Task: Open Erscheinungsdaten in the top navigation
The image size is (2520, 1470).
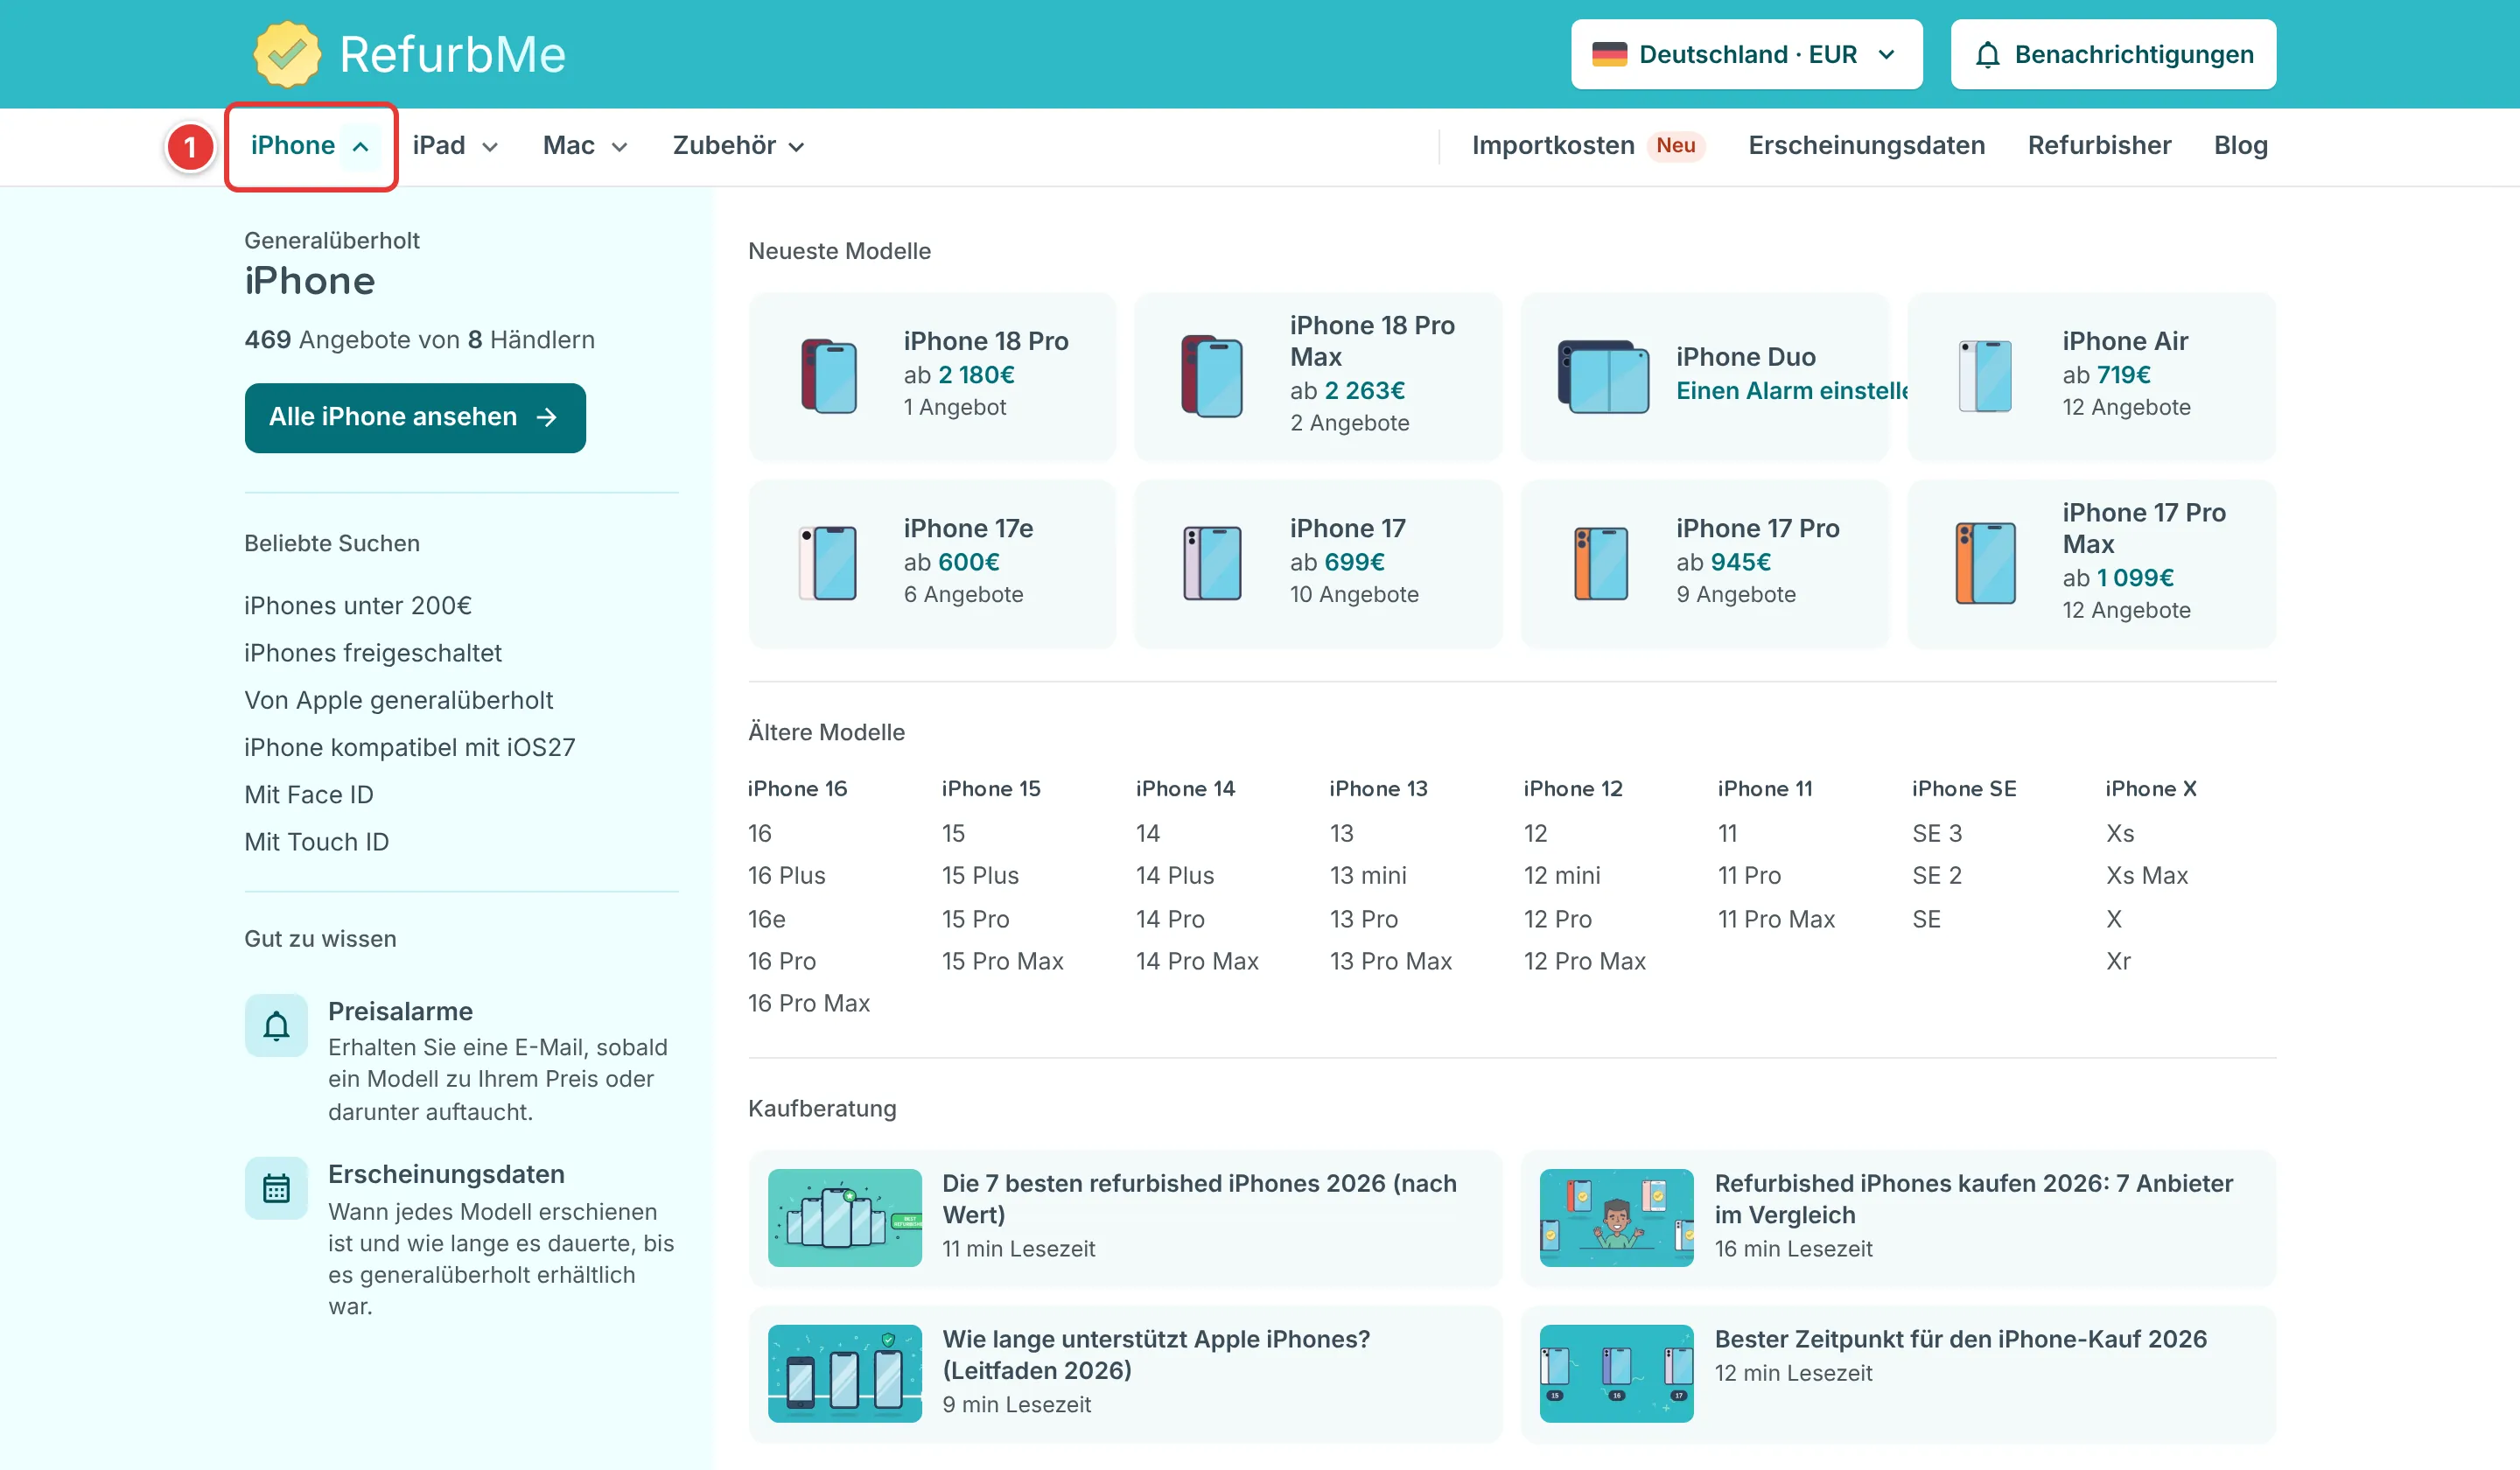Action: click(x=1866, y=146)
